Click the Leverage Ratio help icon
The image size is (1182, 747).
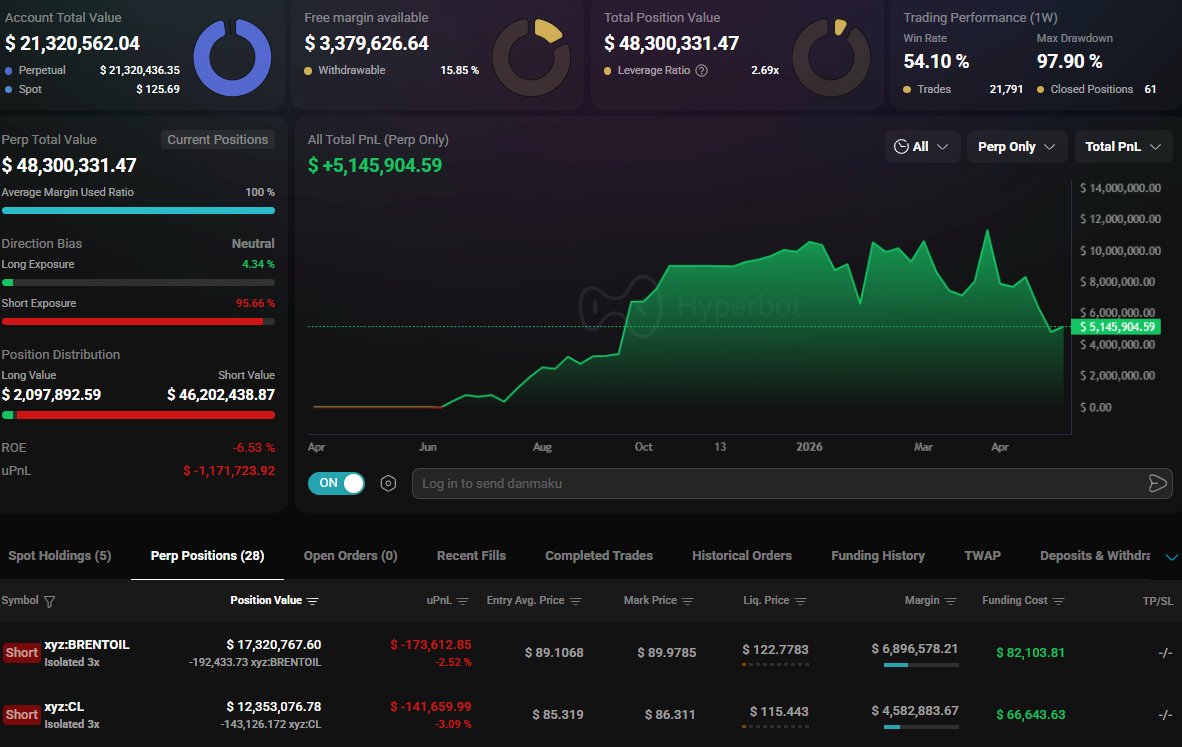click(x=701, y=71)
